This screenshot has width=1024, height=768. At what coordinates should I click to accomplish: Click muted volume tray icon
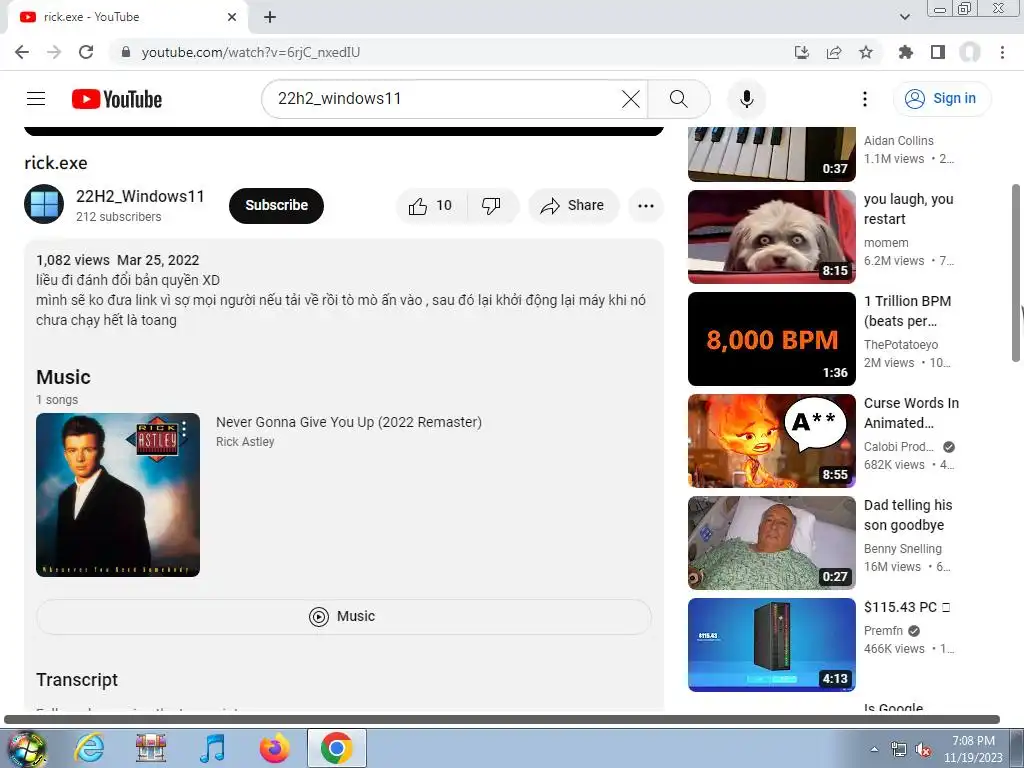tap(923, 750)
